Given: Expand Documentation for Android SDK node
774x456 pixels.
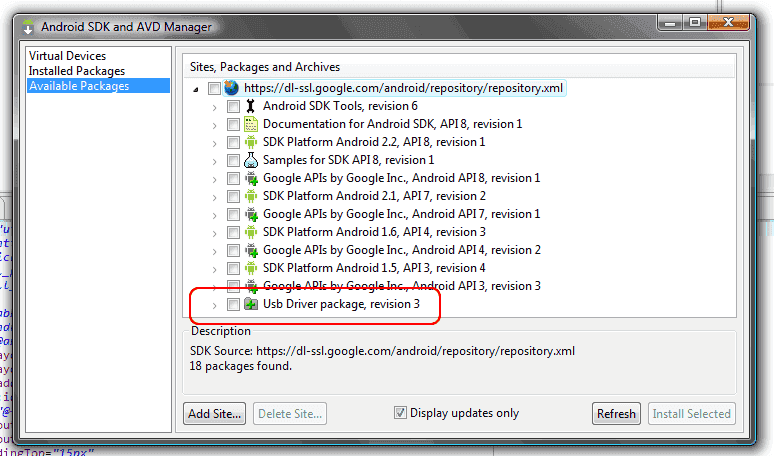Looking at the screenshot, I should (x=214, y=125).
